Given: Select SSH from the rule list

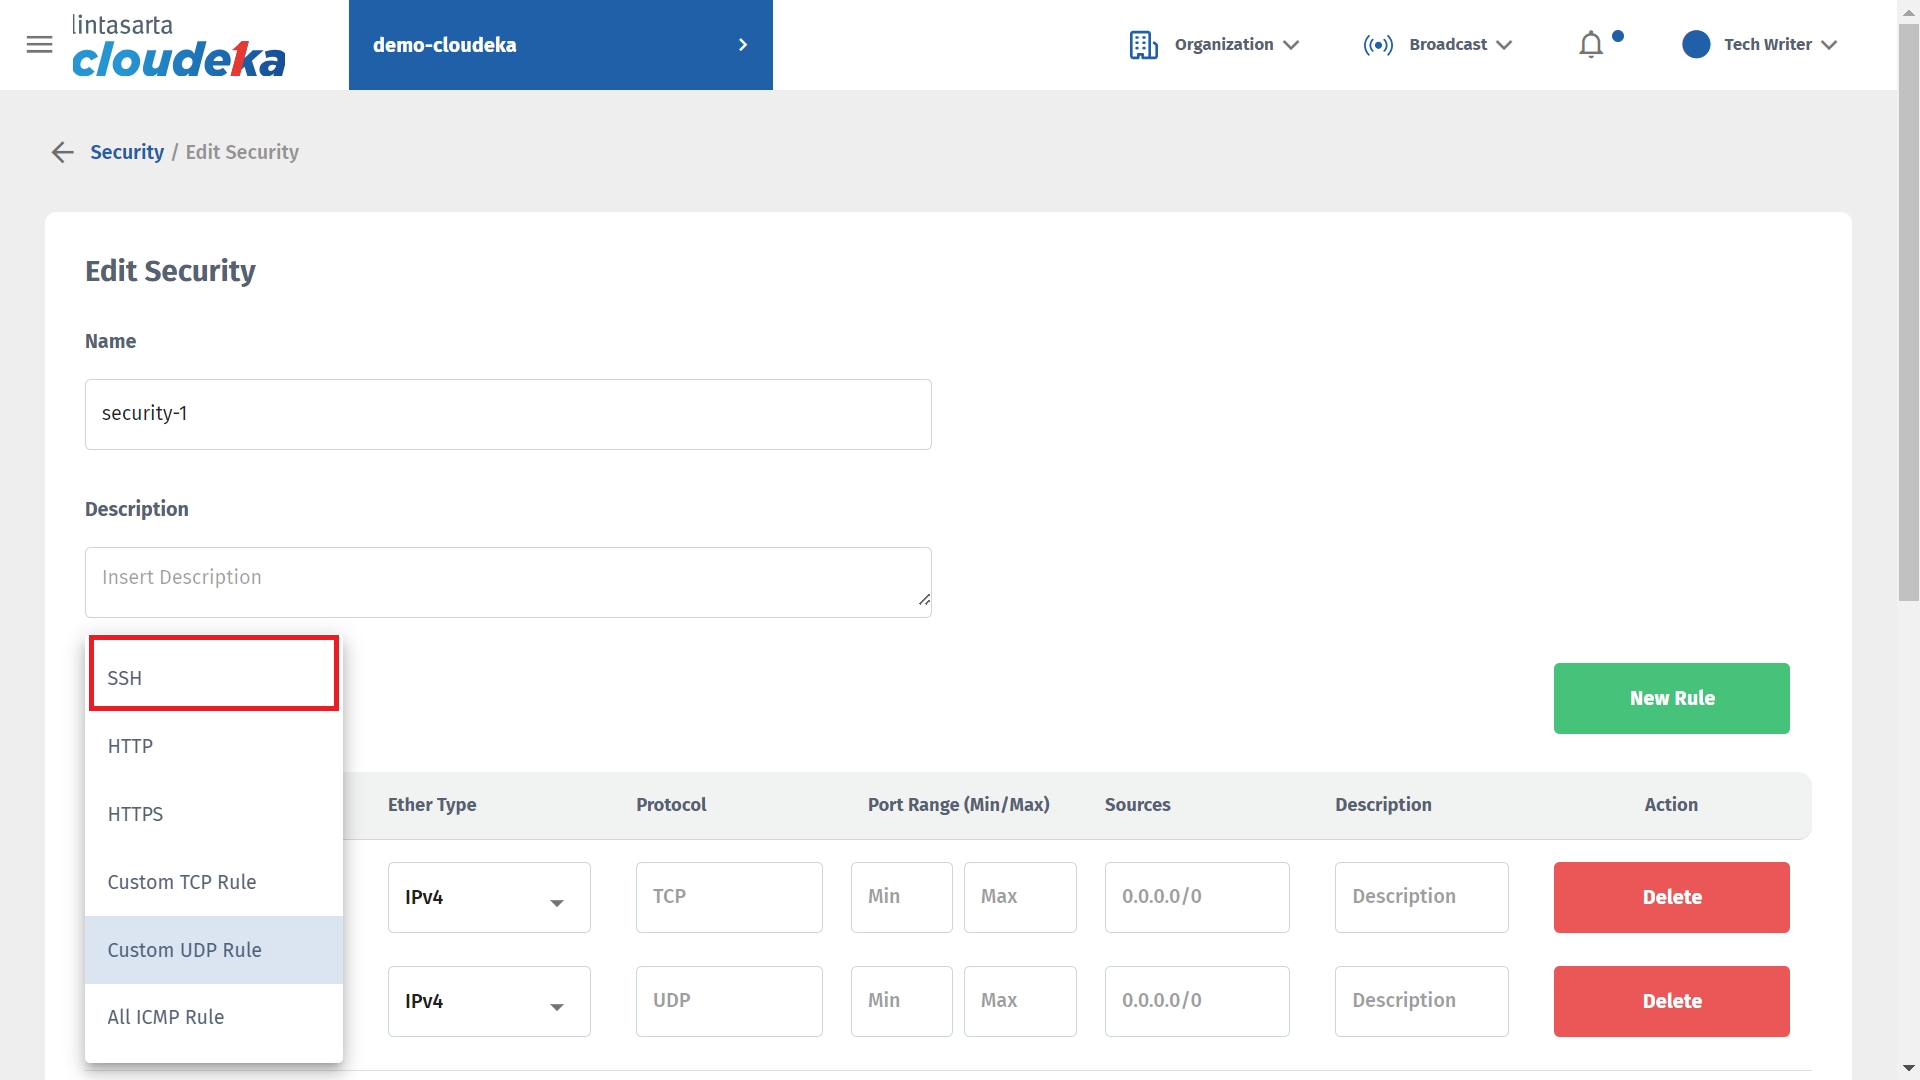Looking at the screenshot, I should (x=214, y=678).
